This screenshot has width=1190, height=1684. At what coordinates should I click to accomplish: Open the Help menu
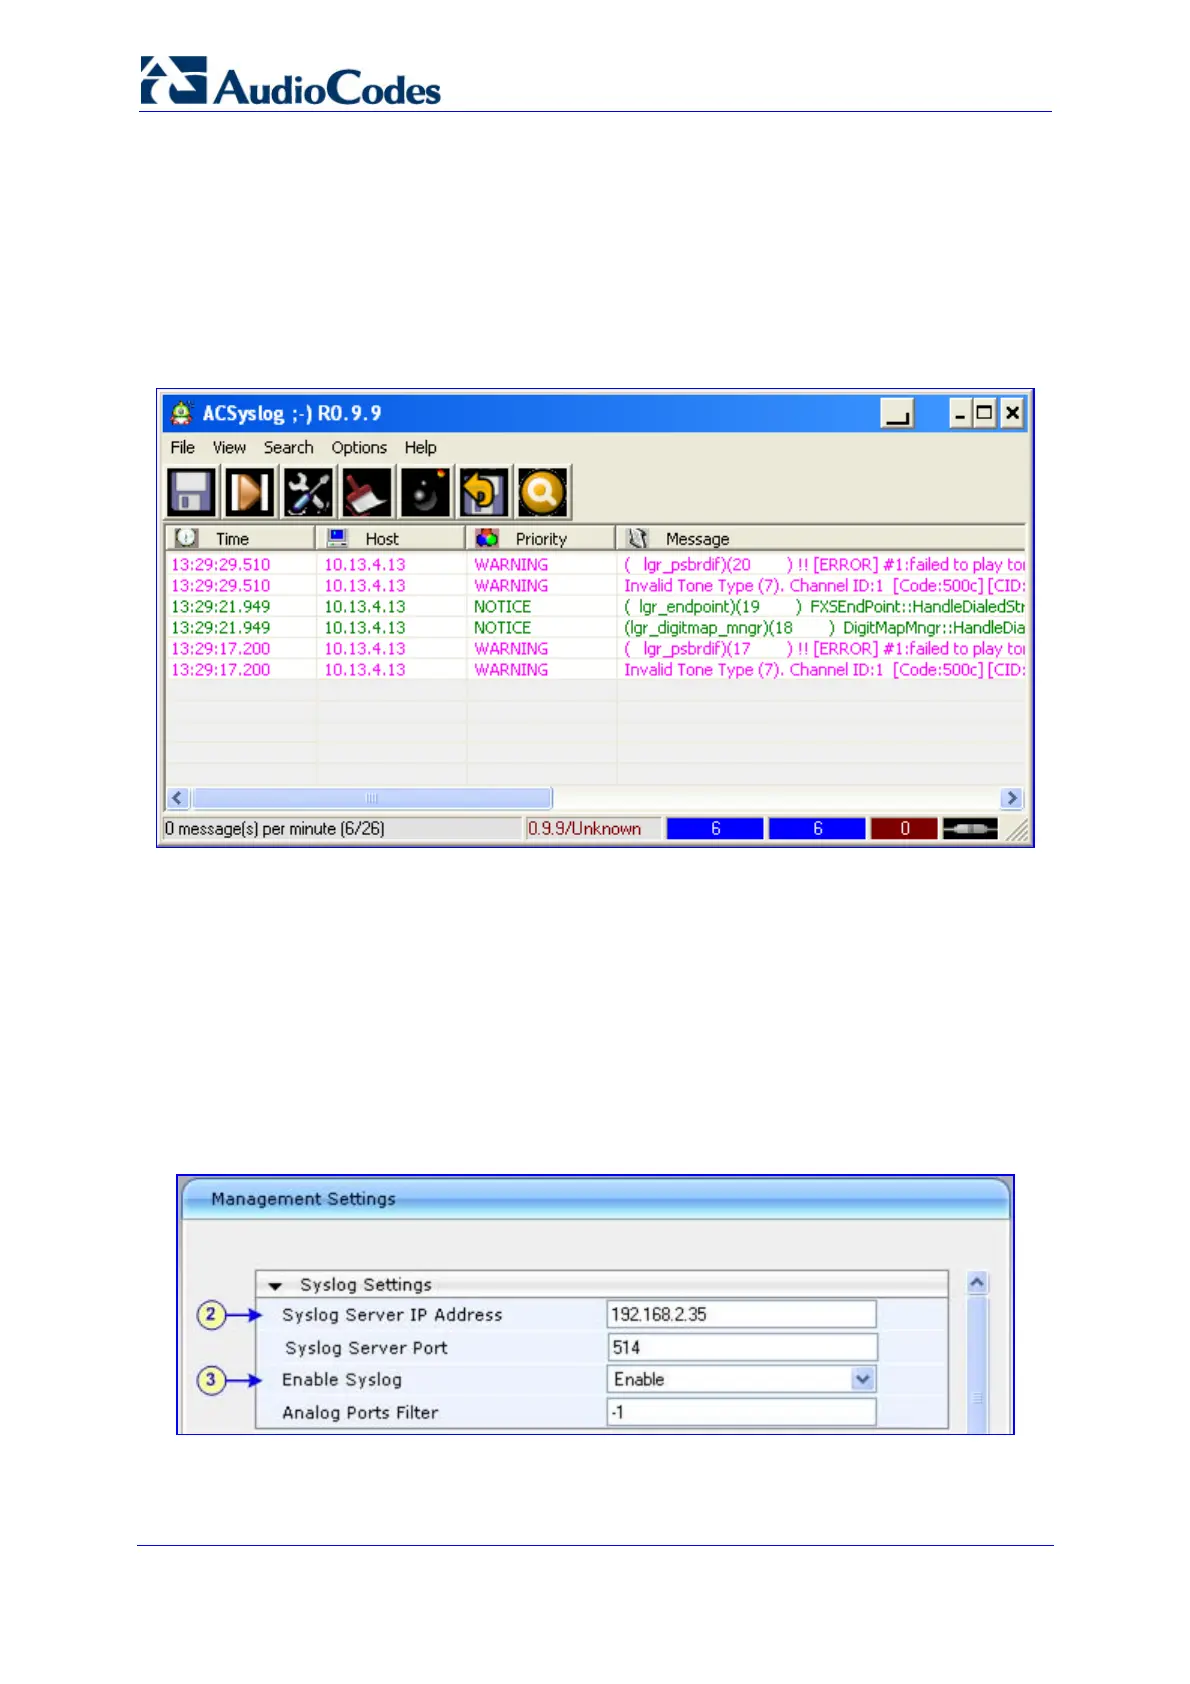coord(420,447)
